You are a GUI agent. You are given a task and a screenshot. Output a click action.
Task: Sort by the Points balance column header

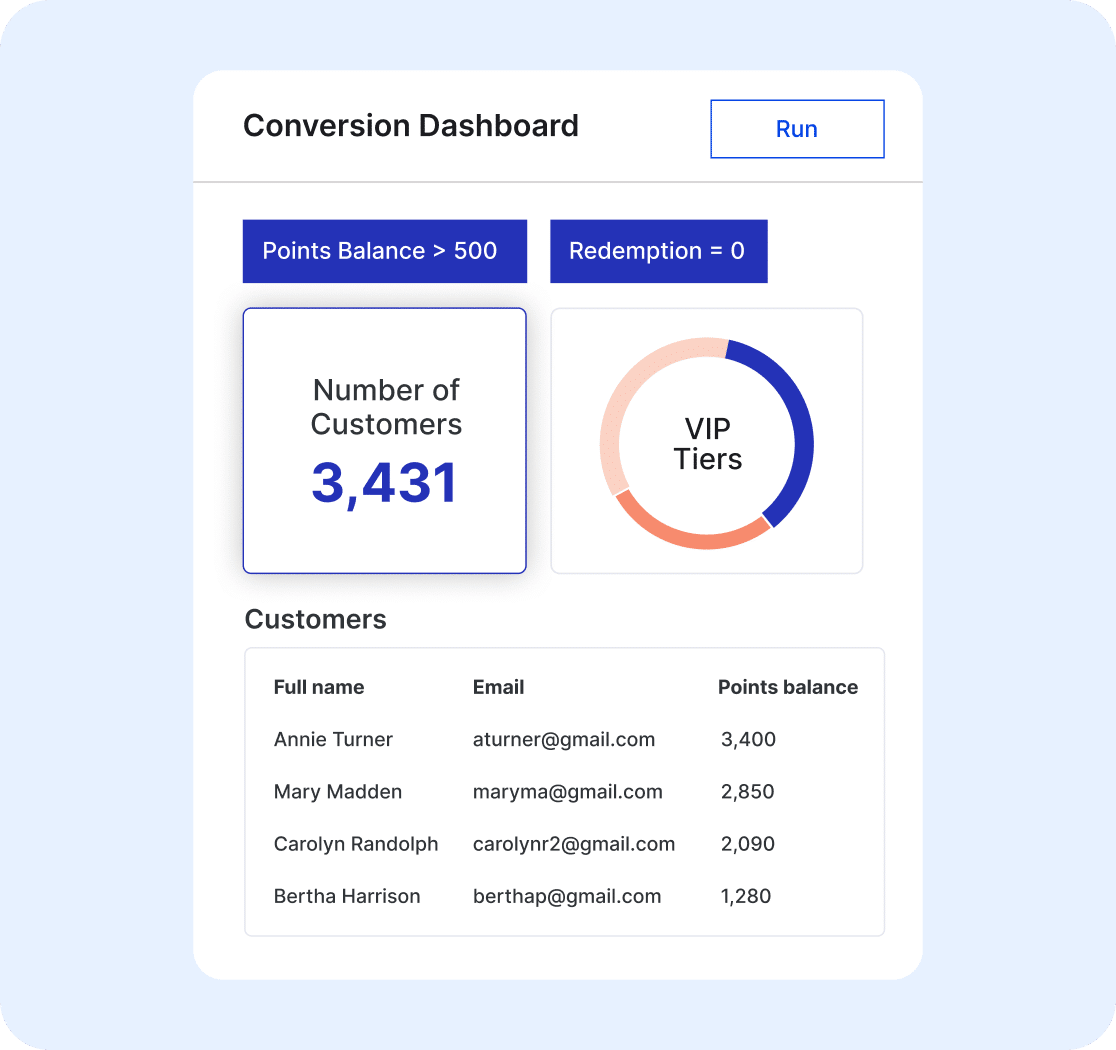pos(787,687)
